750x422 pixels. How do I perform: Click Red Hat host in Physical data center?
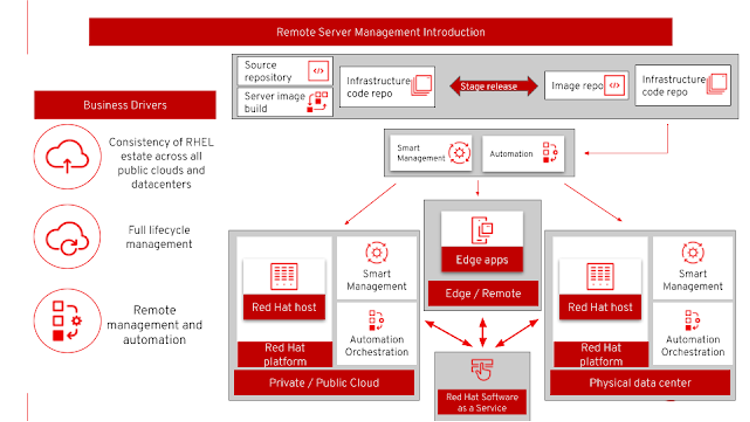tap(600, 307)
